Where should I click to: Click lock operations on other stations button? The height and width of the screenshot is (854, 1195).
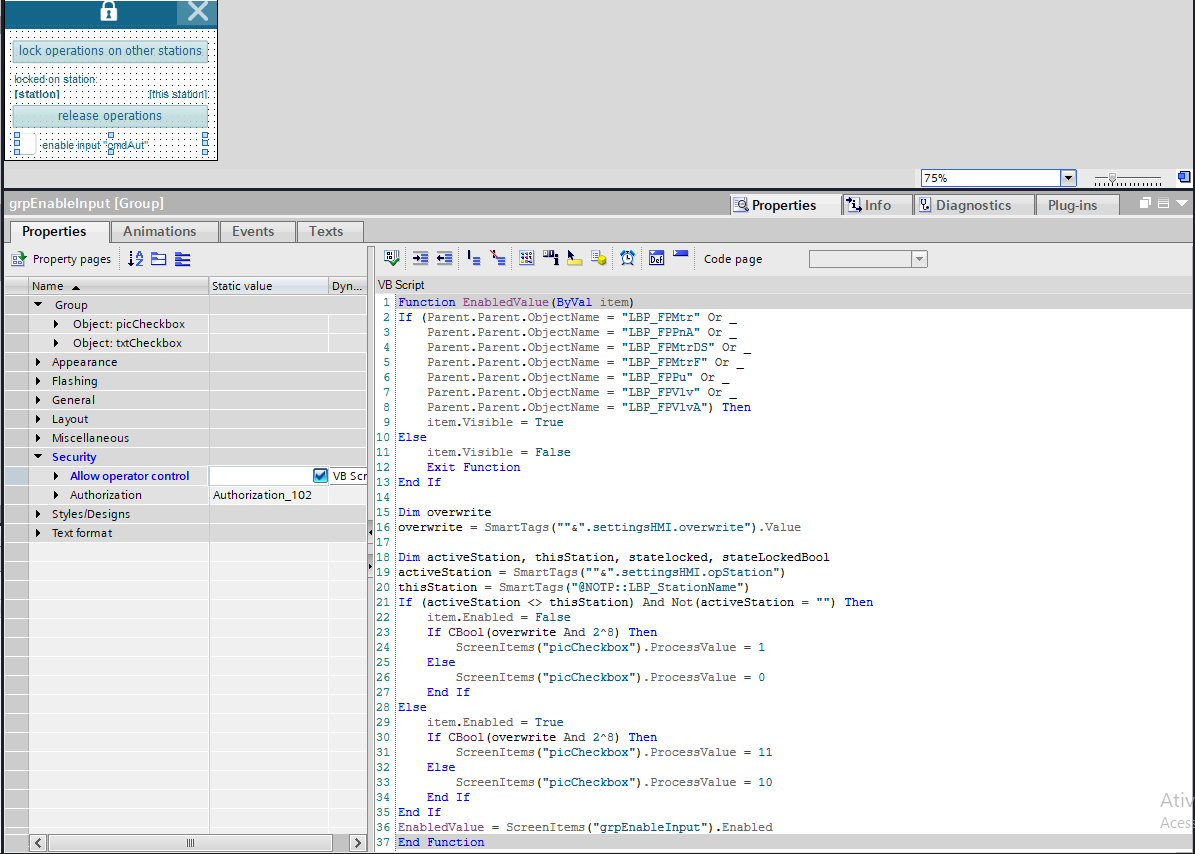(110, 51)
